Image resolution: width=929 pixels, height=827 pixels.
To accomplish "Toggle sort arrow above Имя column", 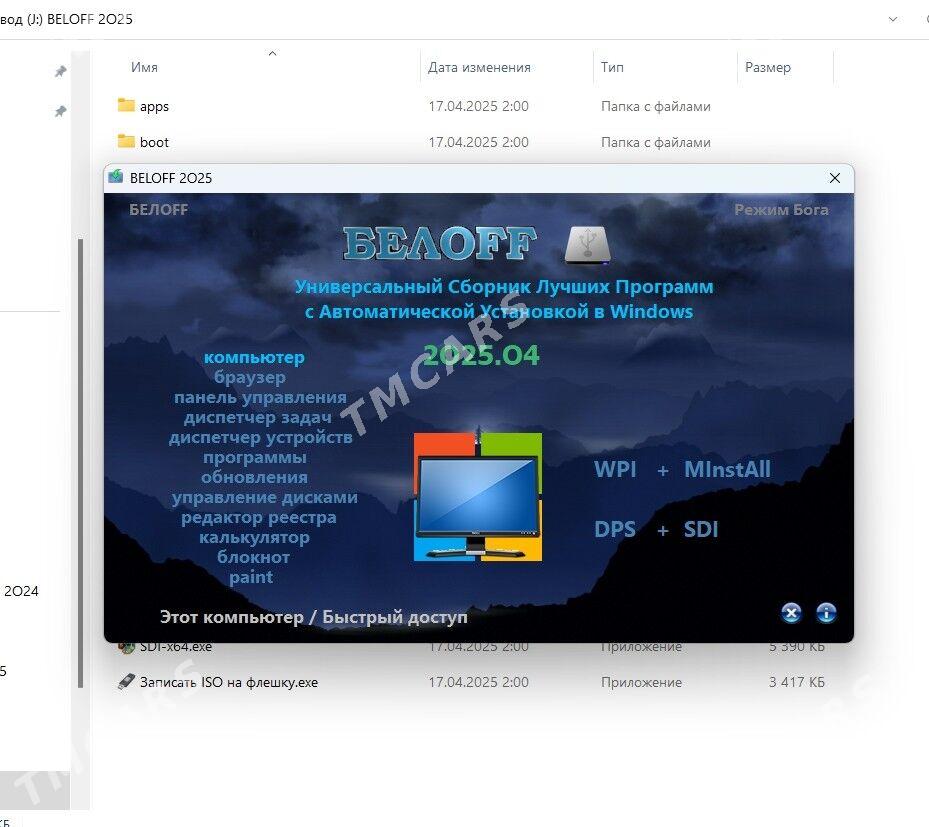I will click(x=273, y=53).
